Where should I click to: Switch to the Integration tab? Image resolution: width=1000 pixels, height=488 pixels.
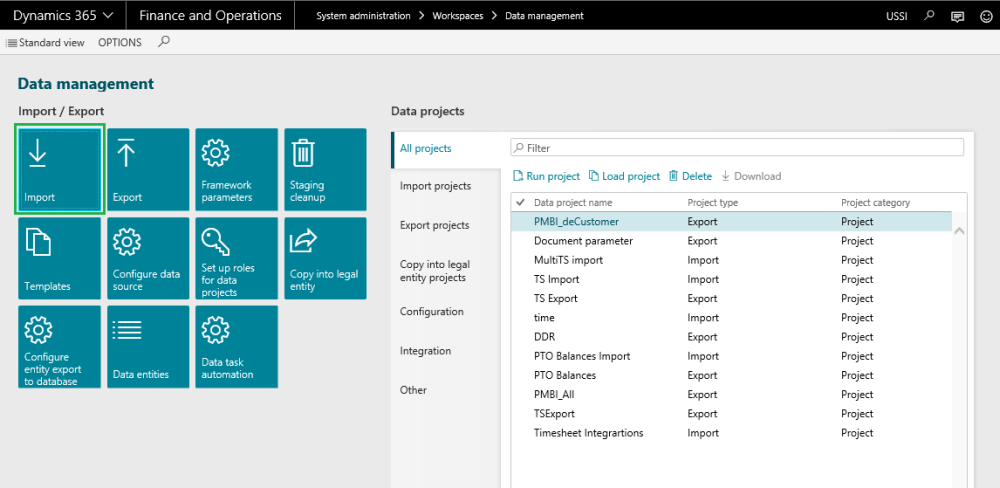[x=425, y=351]
